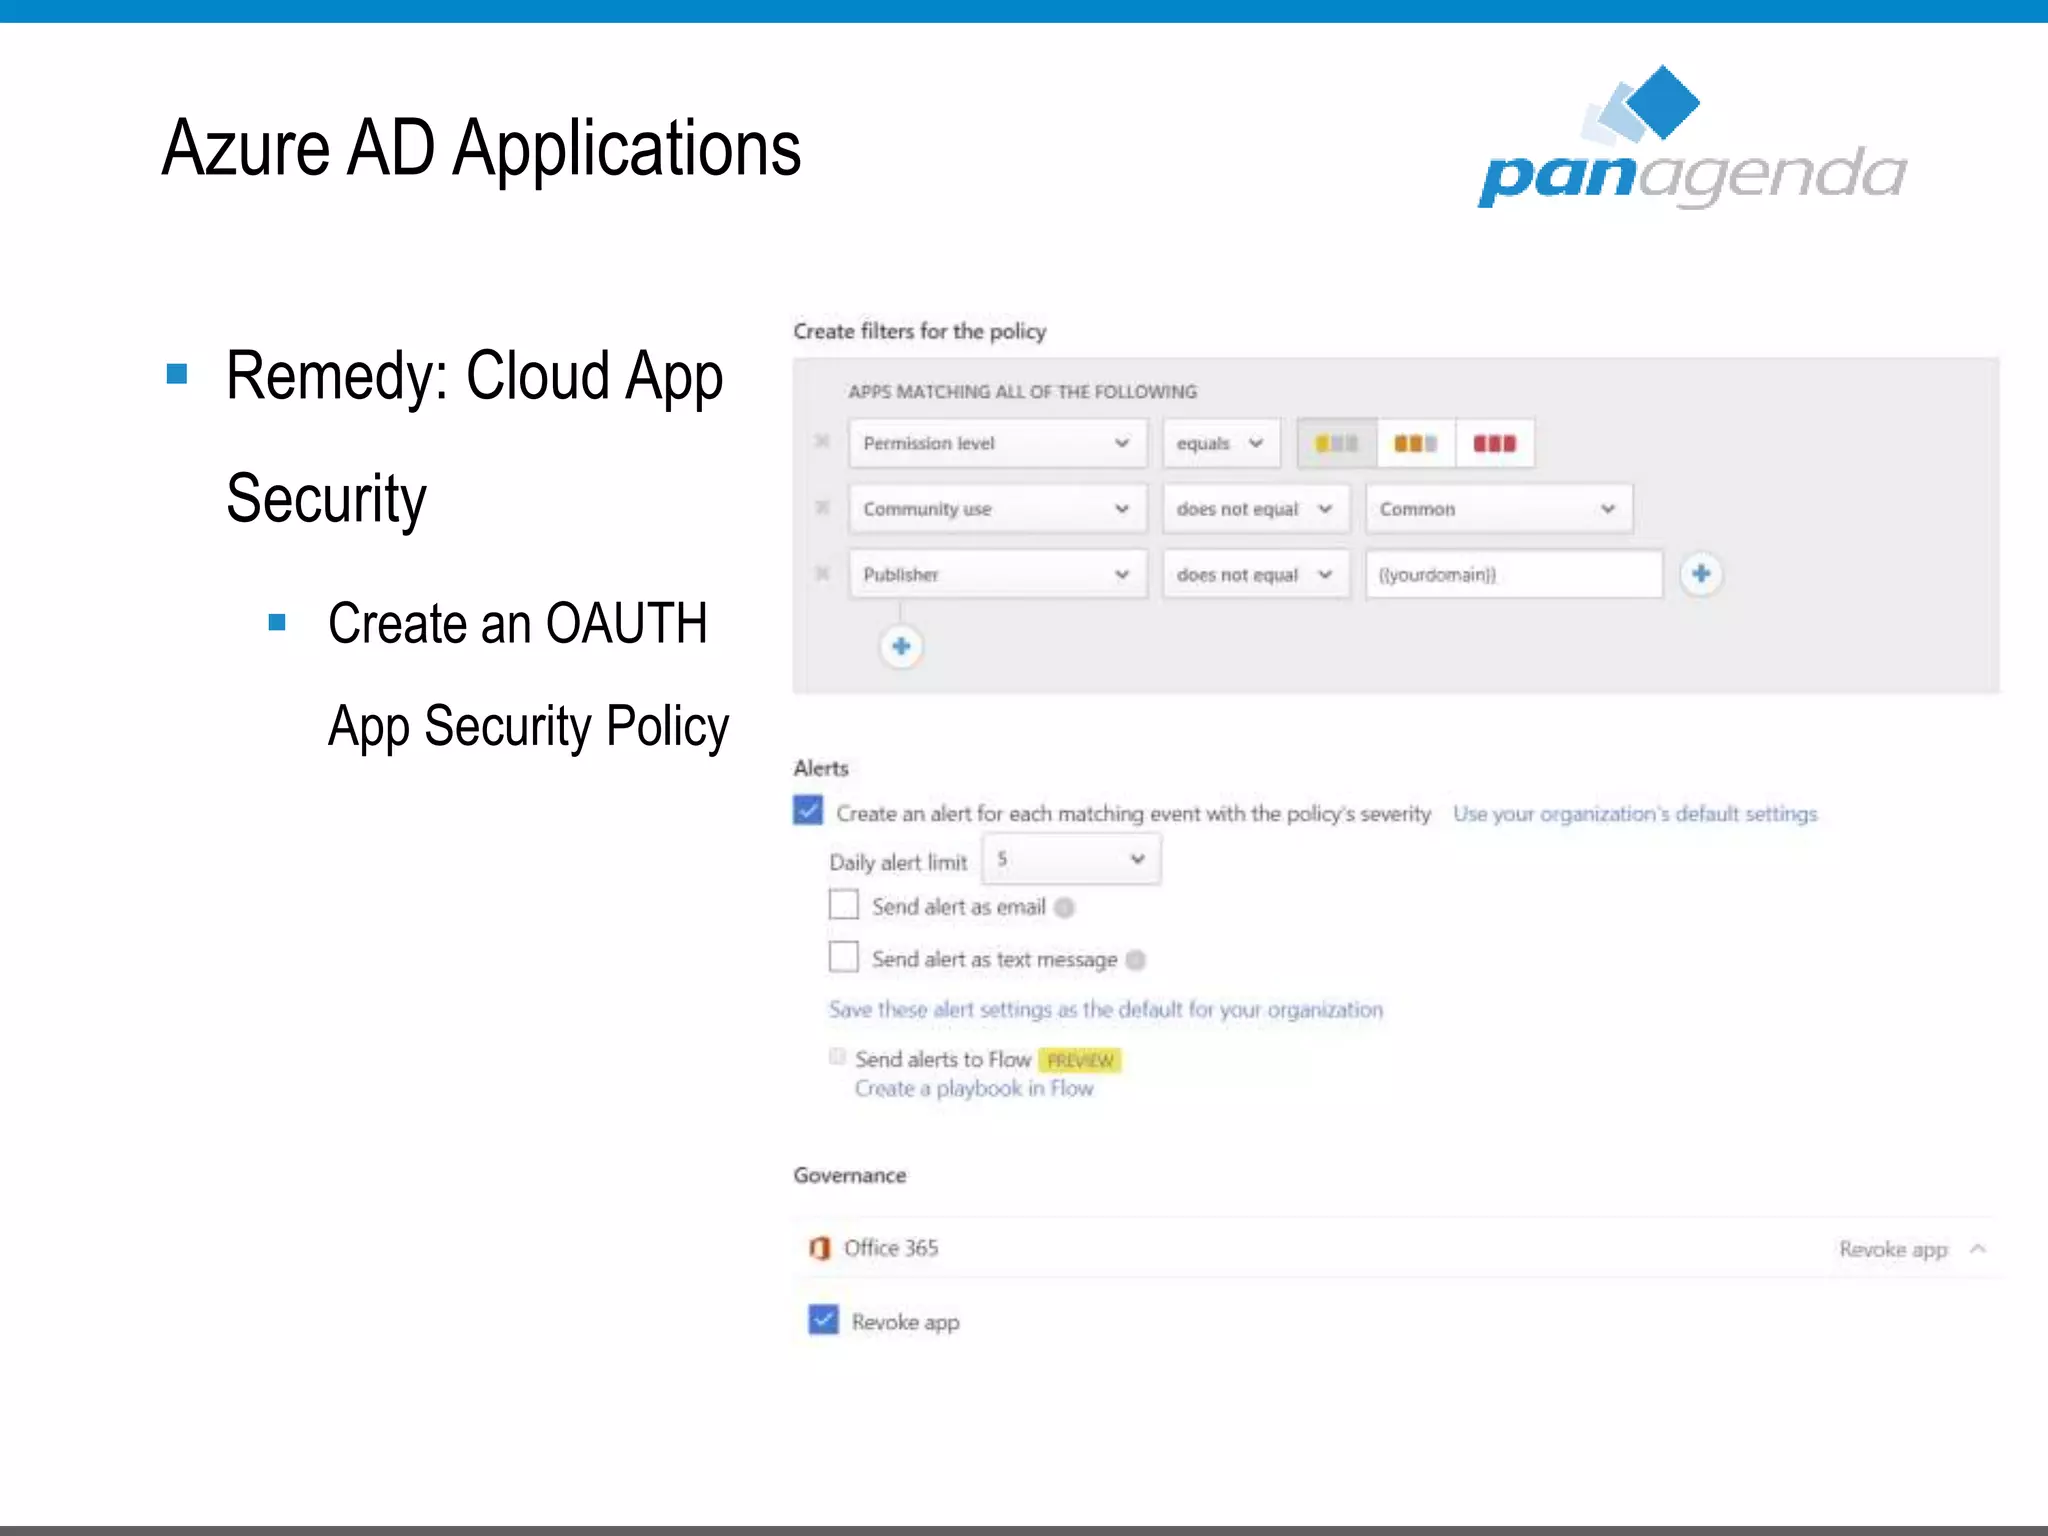Open Publisher does not equal operator dropdown
The width and height of the screenshot is (2048, 1536).
click(1256, 575)
